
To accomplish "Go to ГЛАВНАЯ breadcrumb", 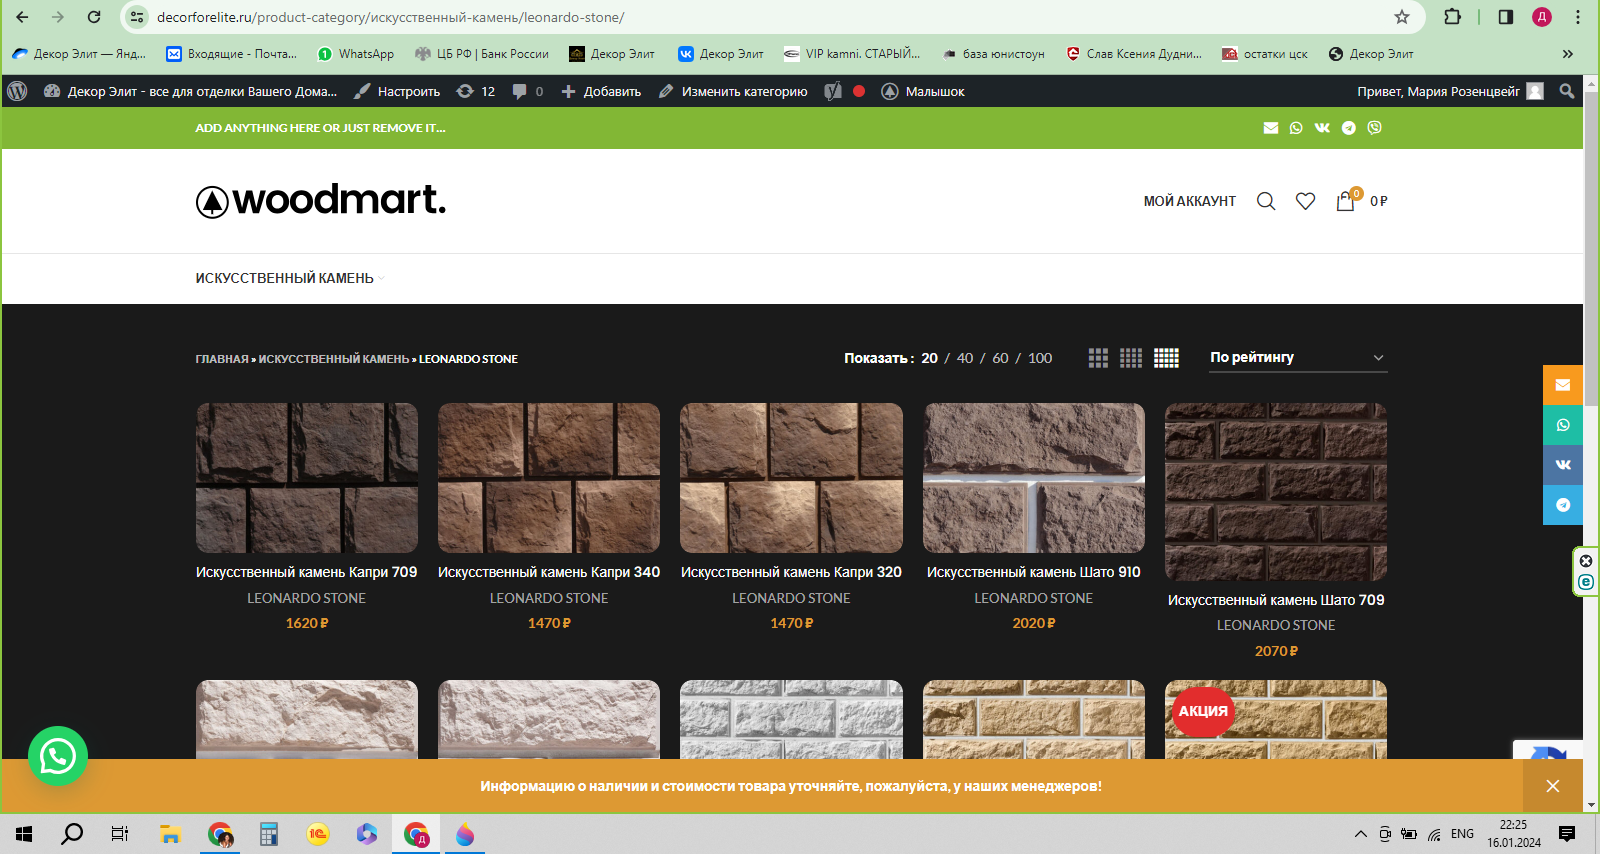I will [x=222, y=359].
